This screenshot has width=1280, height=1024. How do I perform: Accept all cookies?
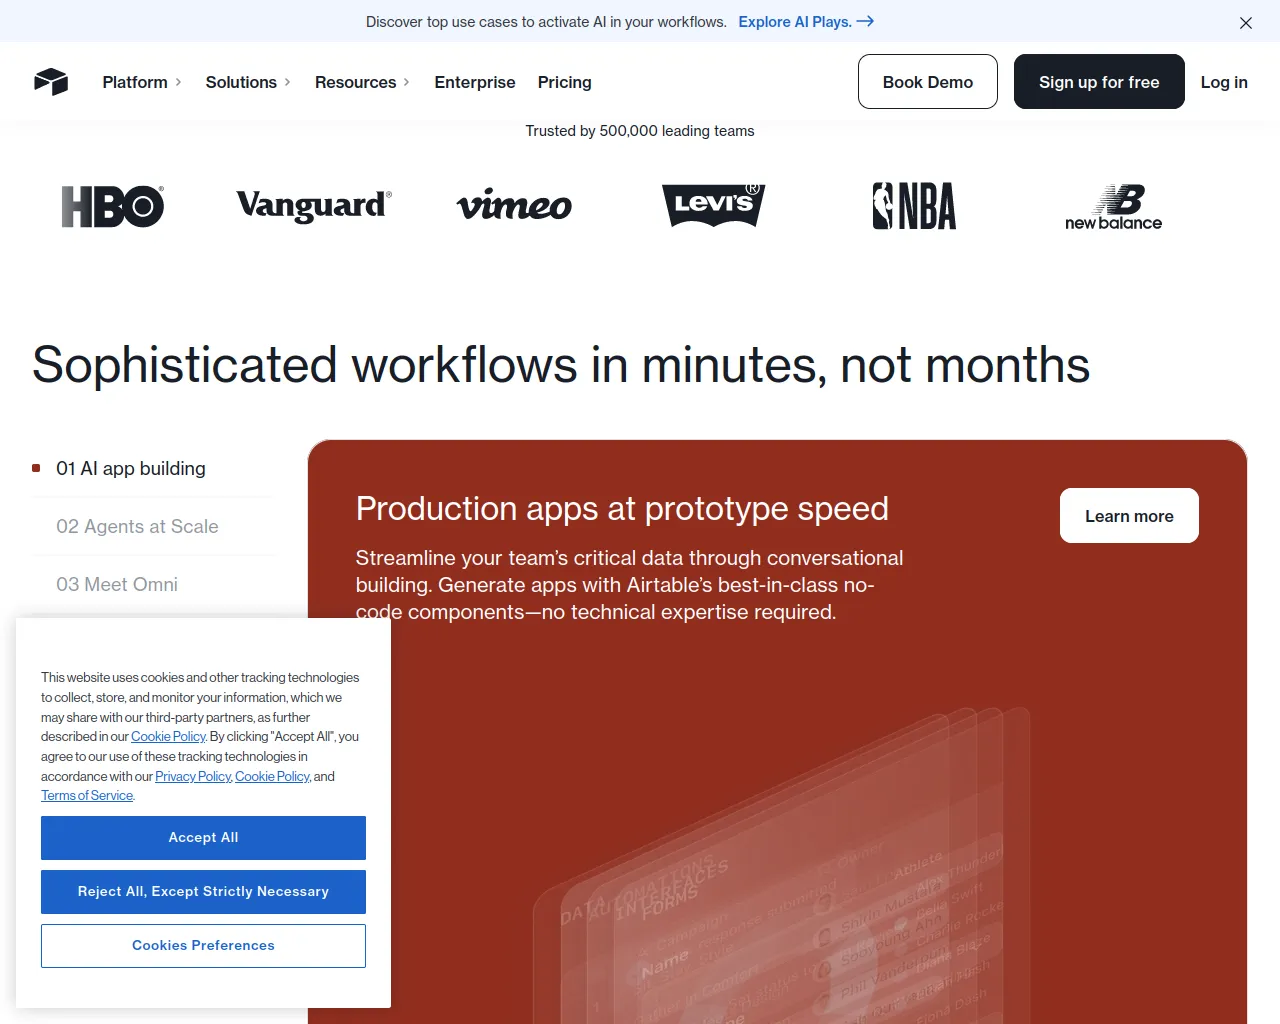click(203, 838)
